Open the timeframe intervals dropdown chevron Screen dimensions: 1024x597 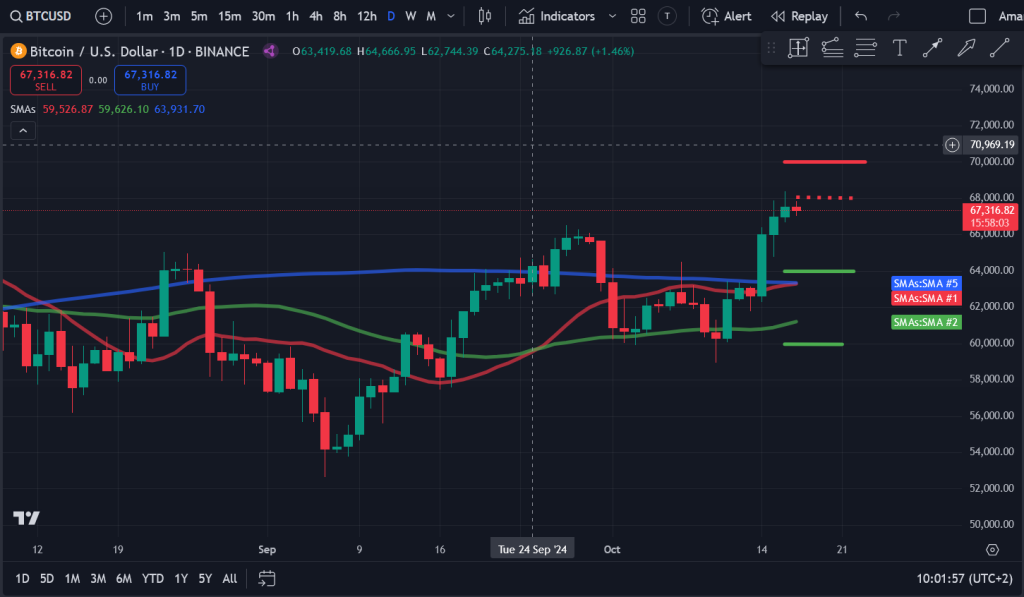coord(450,16)
